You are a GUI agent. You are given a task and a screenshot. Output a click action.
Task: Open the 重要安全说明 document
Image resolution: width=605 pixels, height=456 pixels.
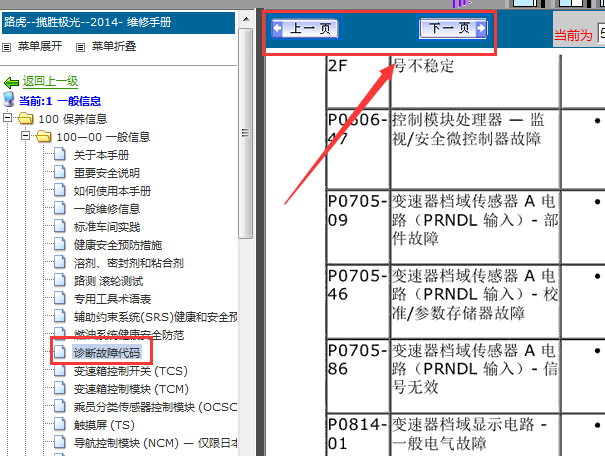[x=107, y=173]
